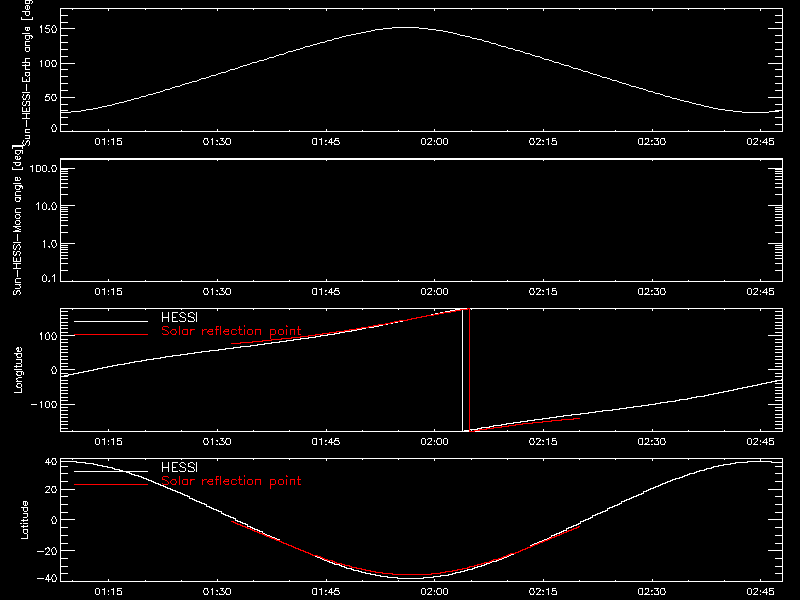Click the 1.0 tick on the Moon angle axis
Viewport: 800px width, 600px height.
(x=49, y=244)
